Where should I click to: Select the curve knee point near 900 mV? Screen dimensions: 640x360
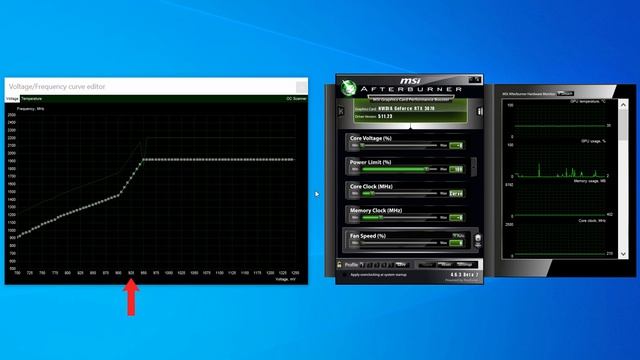tap(119, 195)
